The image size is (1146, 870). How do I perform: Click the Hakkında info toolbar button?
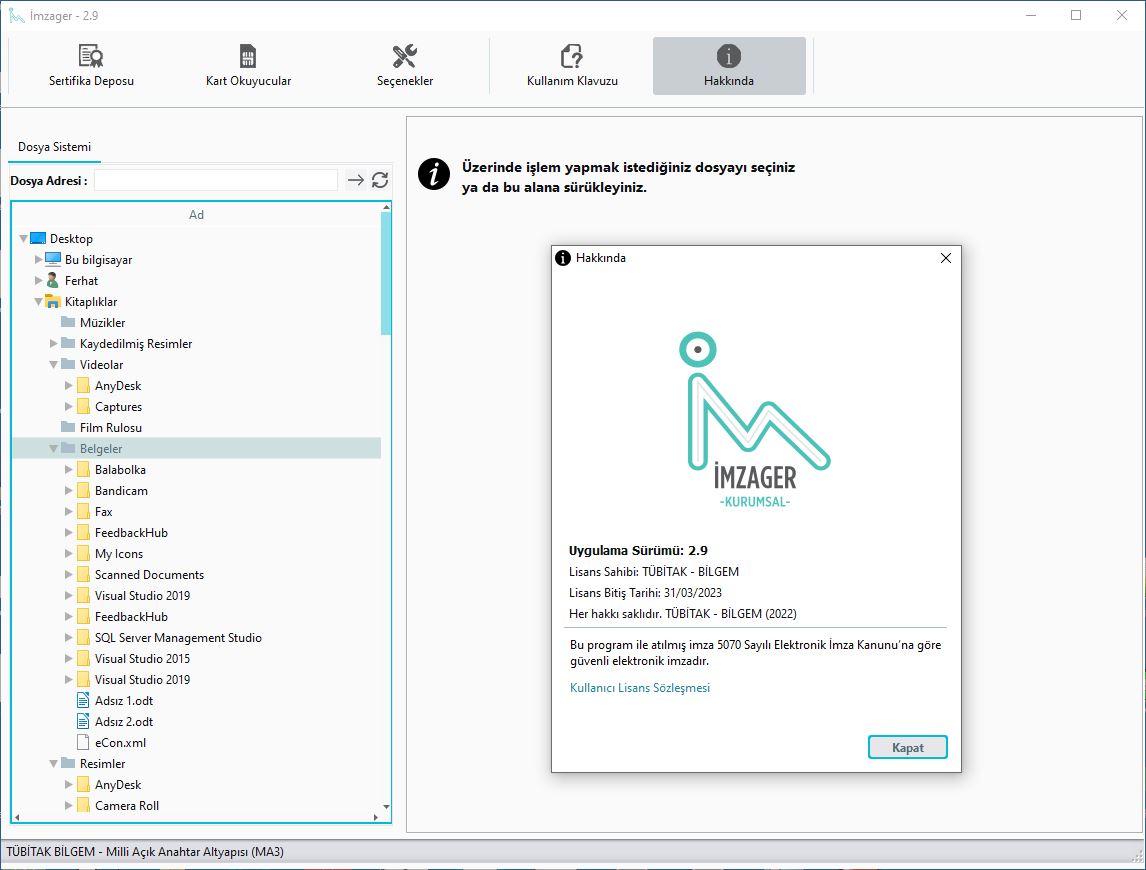729,66
